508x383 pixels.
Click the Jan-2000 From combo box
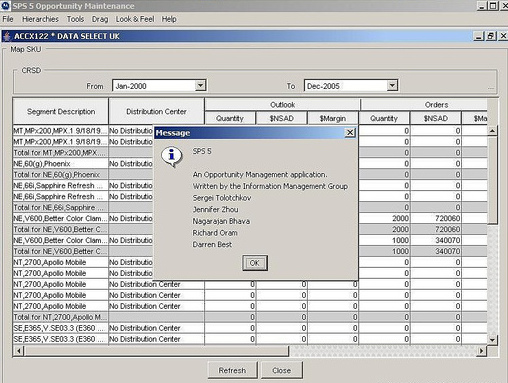point(159,86)
